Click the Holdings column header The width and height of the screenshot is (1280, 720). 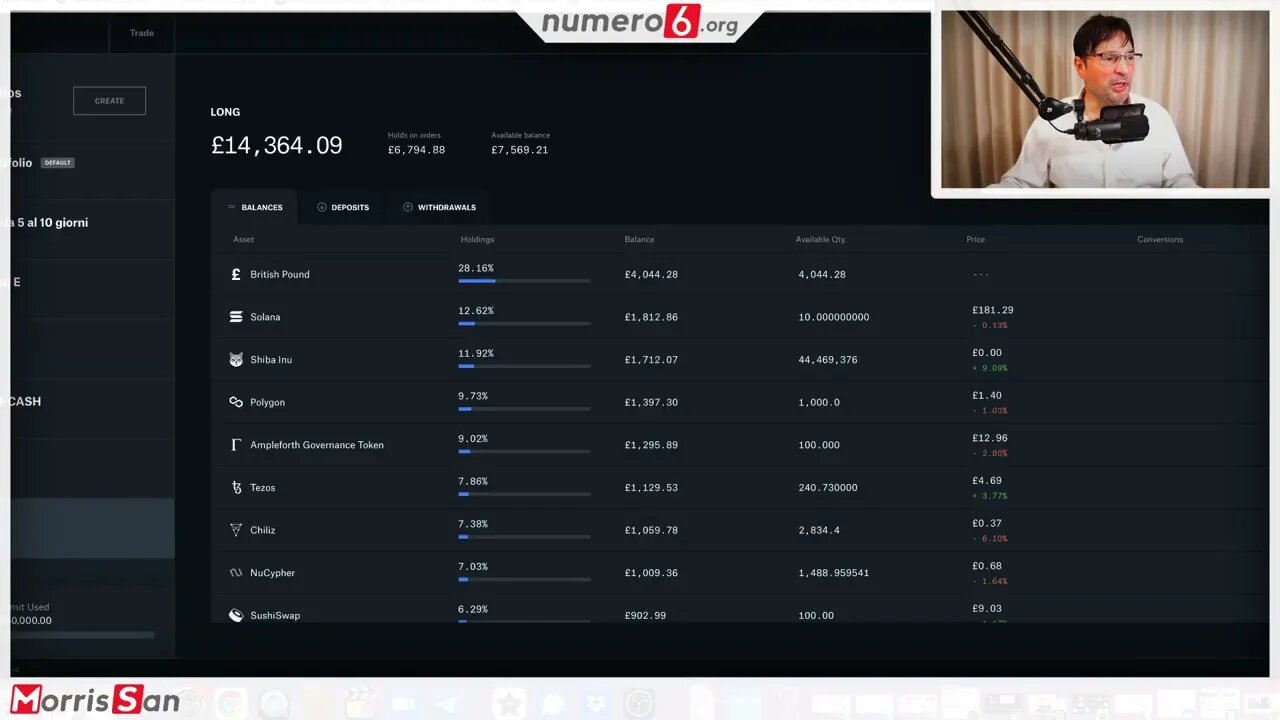click(477, 240)
